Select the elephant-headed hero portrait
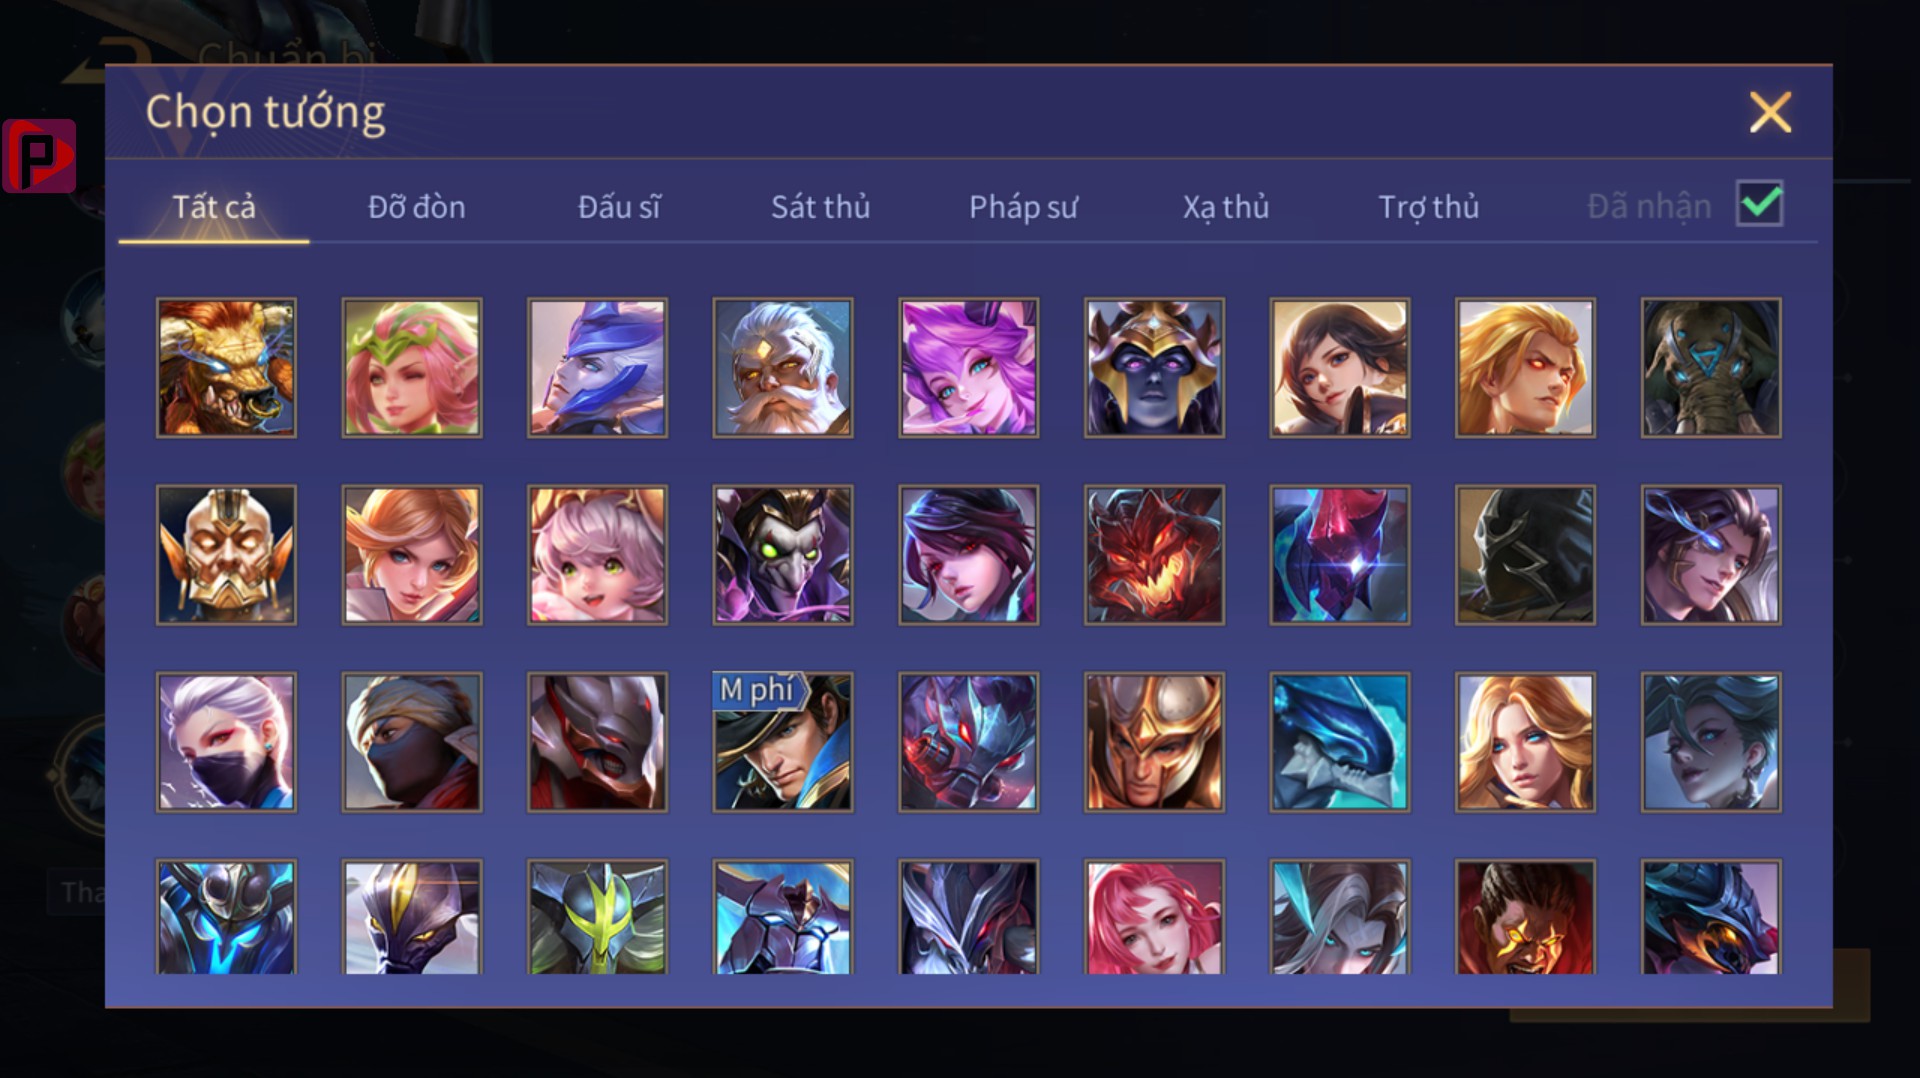1920x1078 pixels. coord(1711,368)
